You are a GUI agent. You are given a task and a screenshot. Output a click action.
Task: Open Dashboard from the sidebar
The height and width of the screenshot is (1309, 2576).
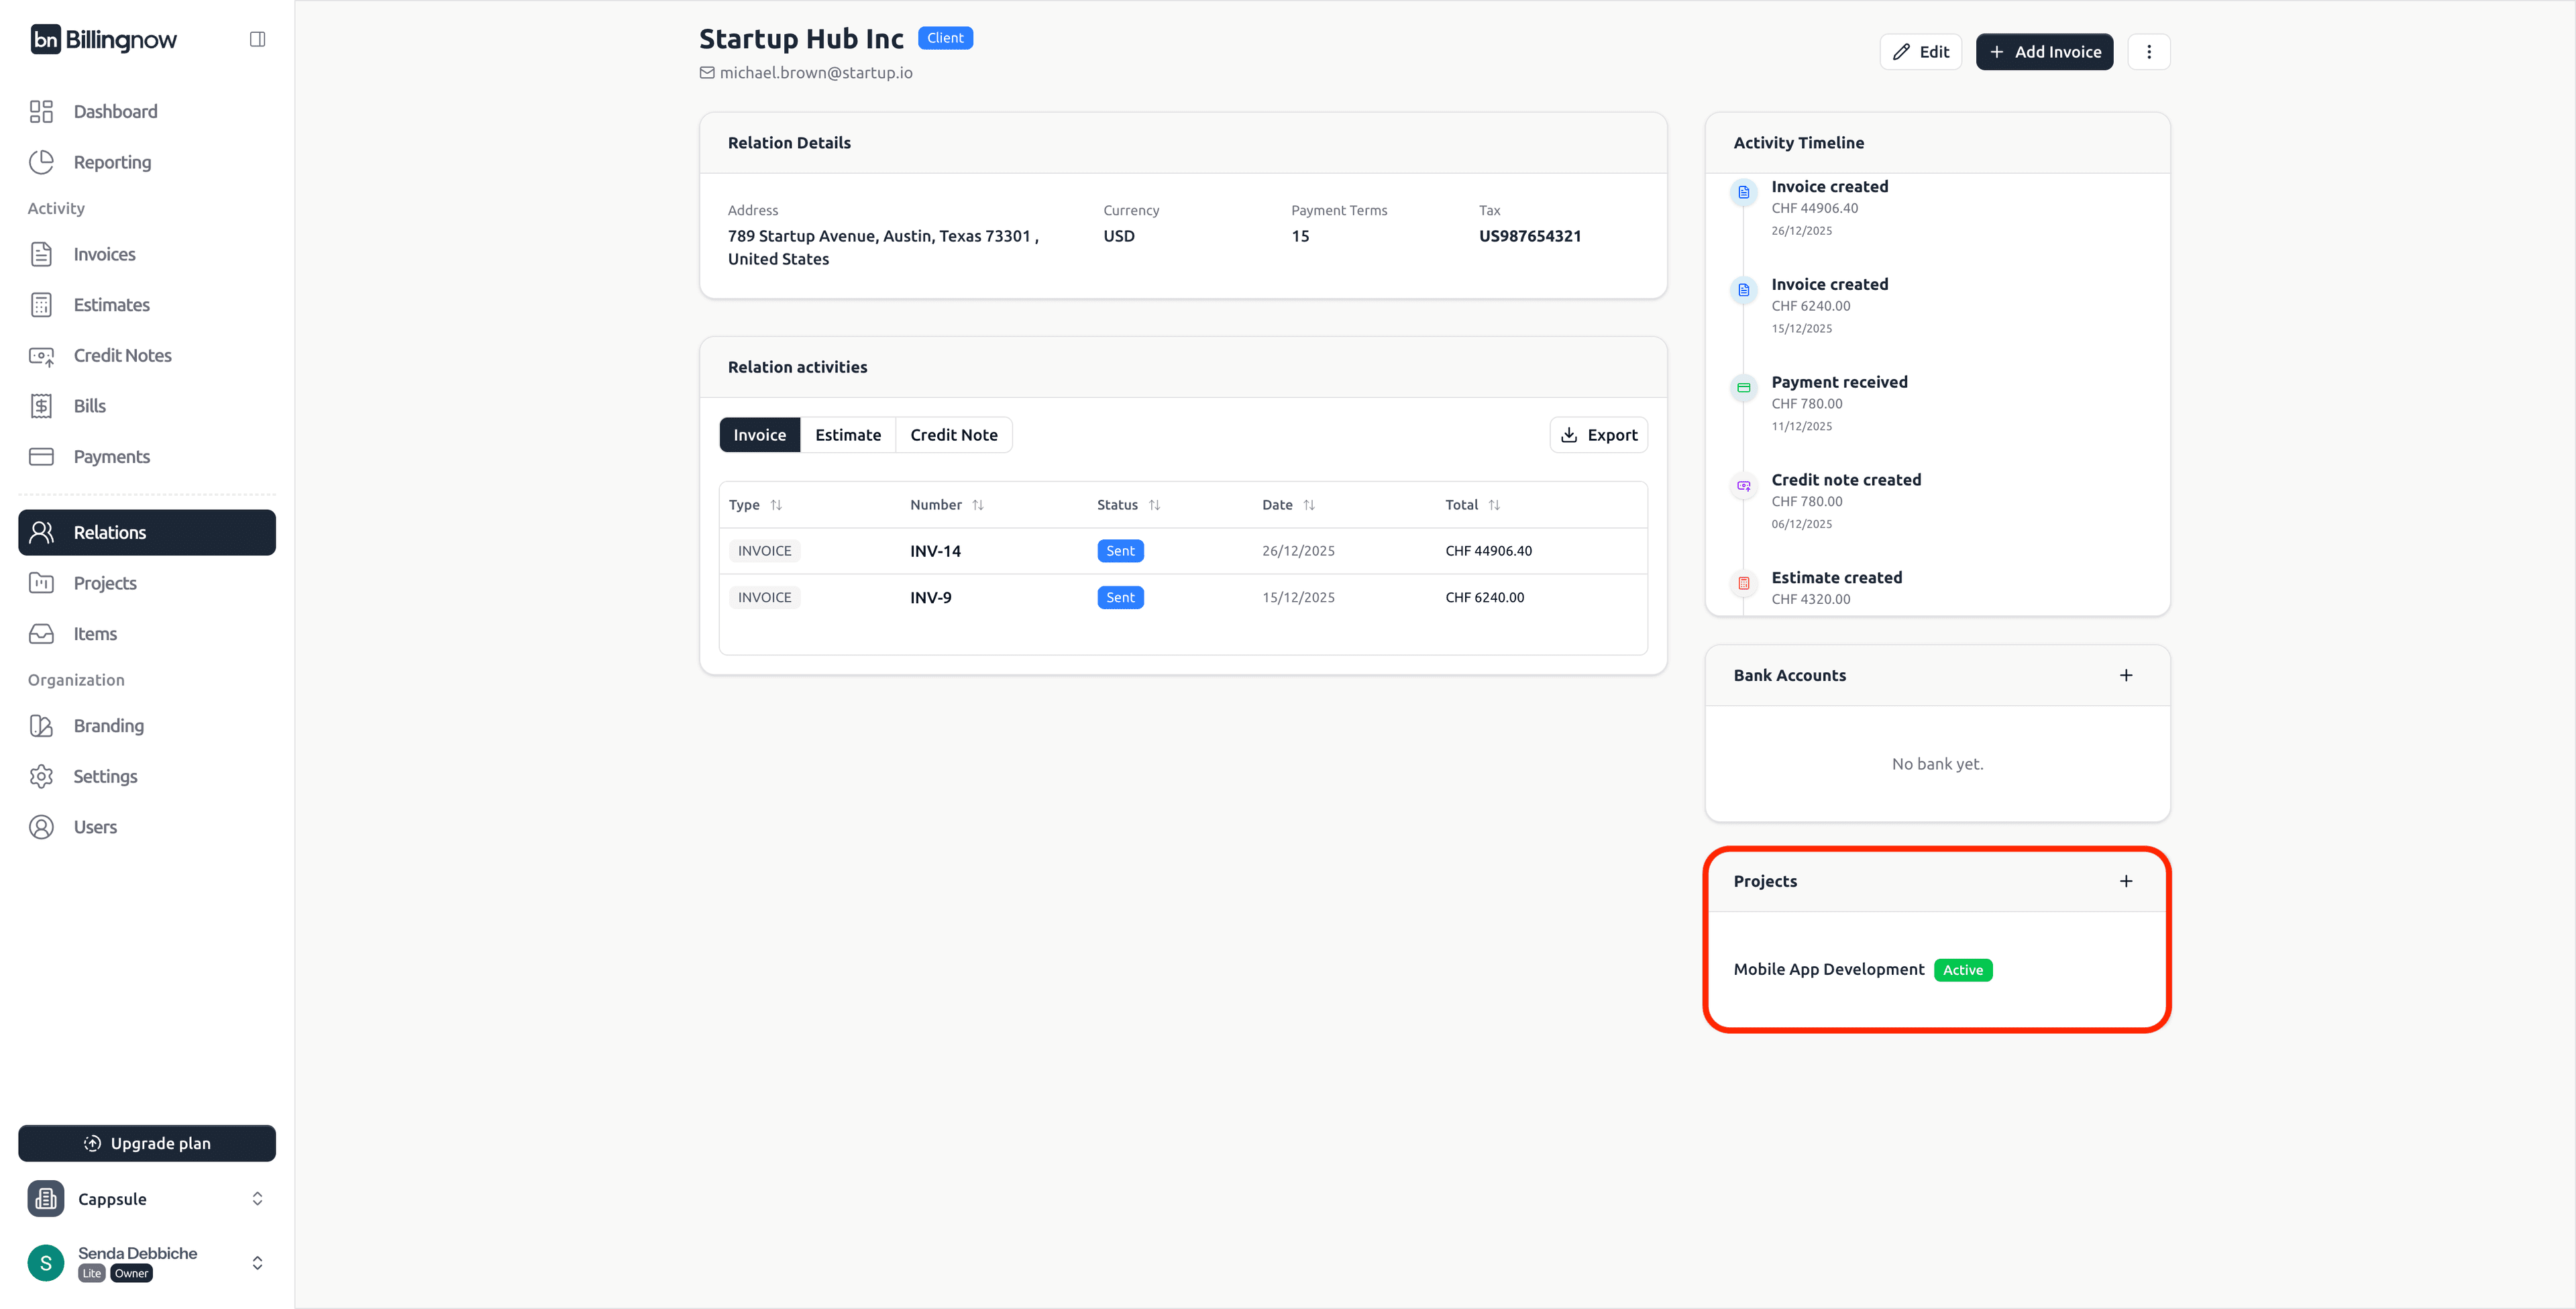point(115,111)
